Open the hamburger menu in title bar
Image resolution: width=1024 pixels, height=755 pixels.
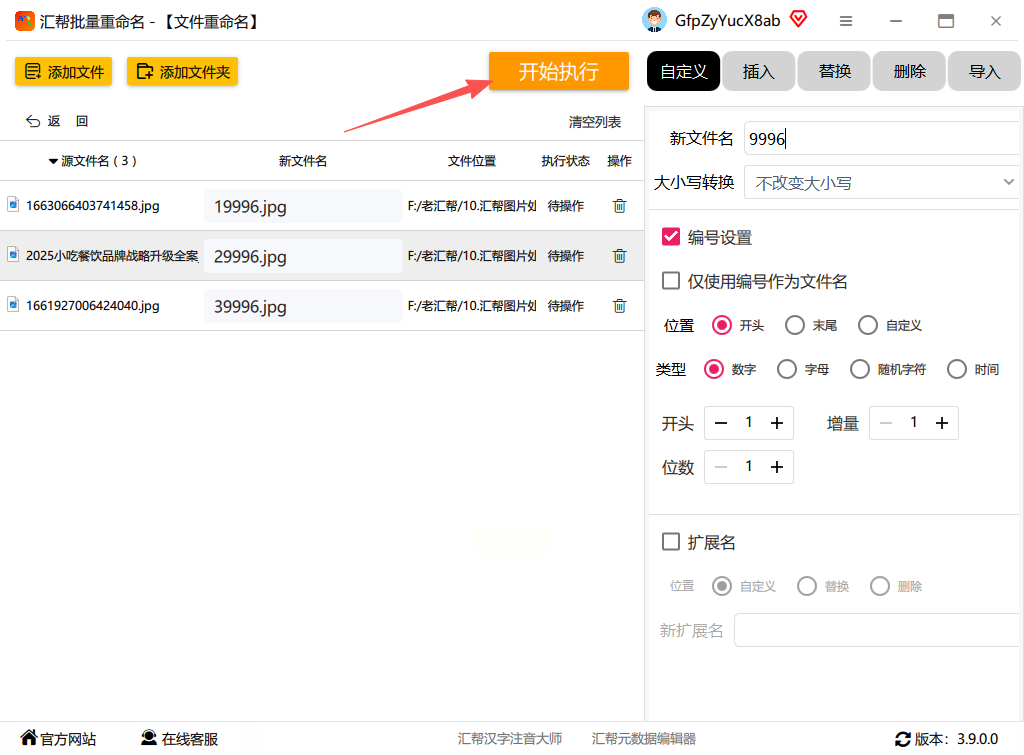(846, 22)
